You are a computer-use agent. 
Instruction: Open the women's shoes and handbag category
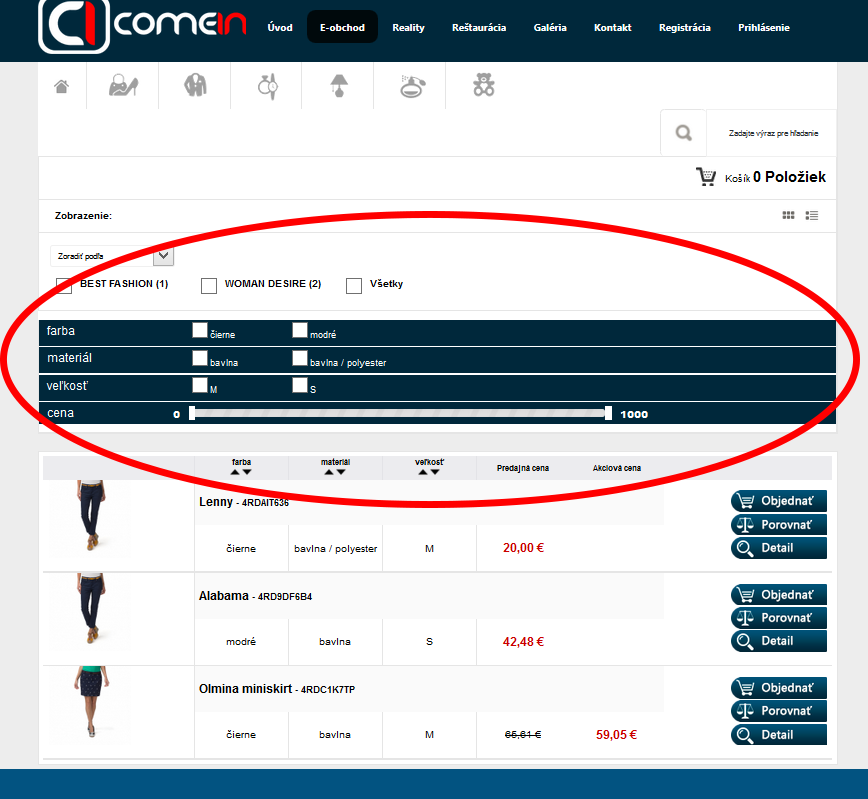coord(124,86)
